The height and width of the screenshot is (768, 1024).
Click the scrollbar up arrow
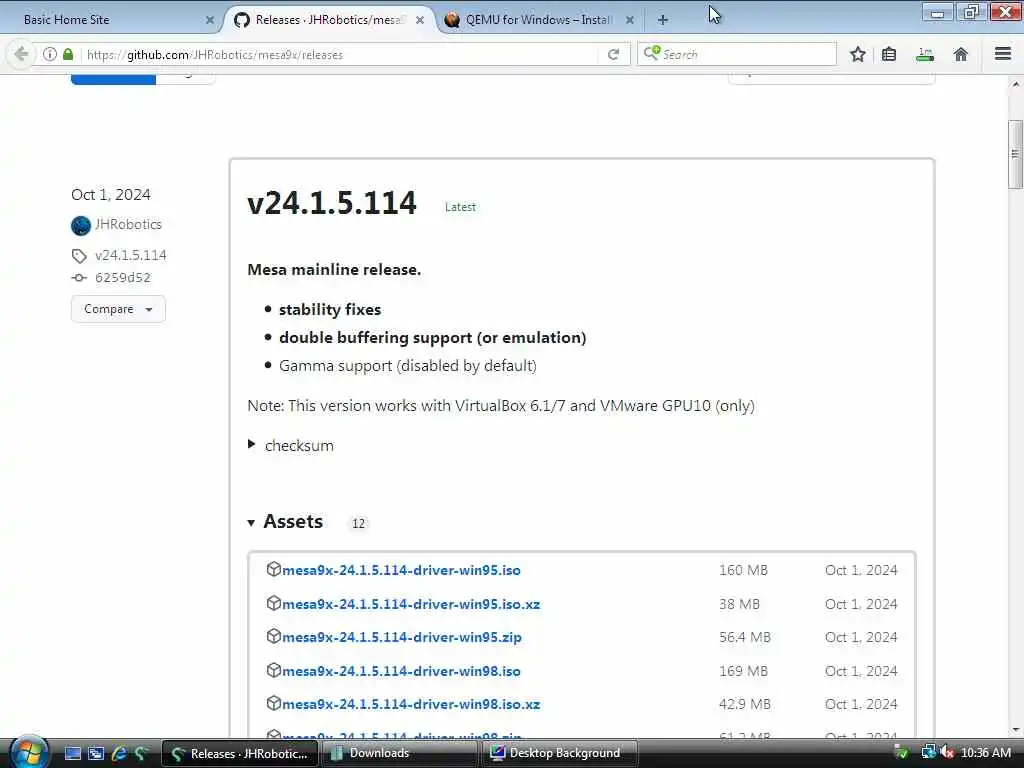tap(1016, 84)
